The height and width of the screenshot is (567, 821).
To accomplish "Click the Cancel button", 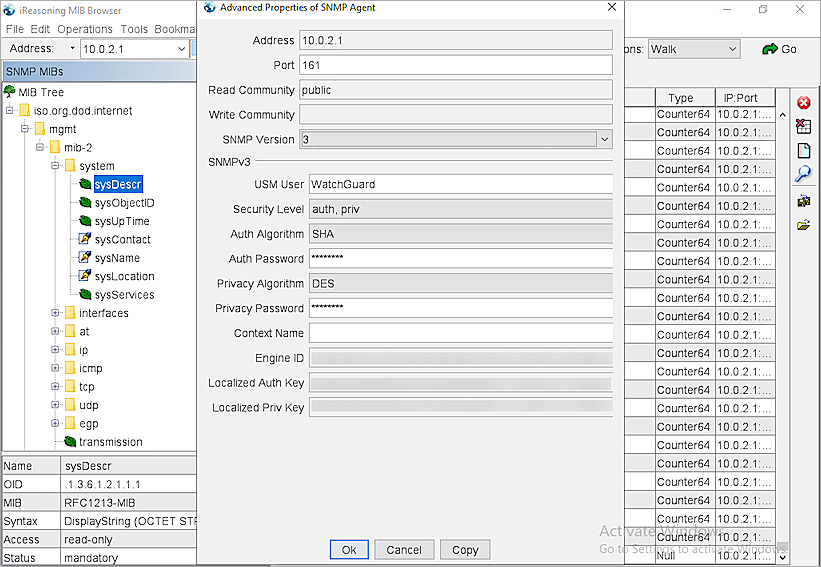I will (x=404, y=550).
